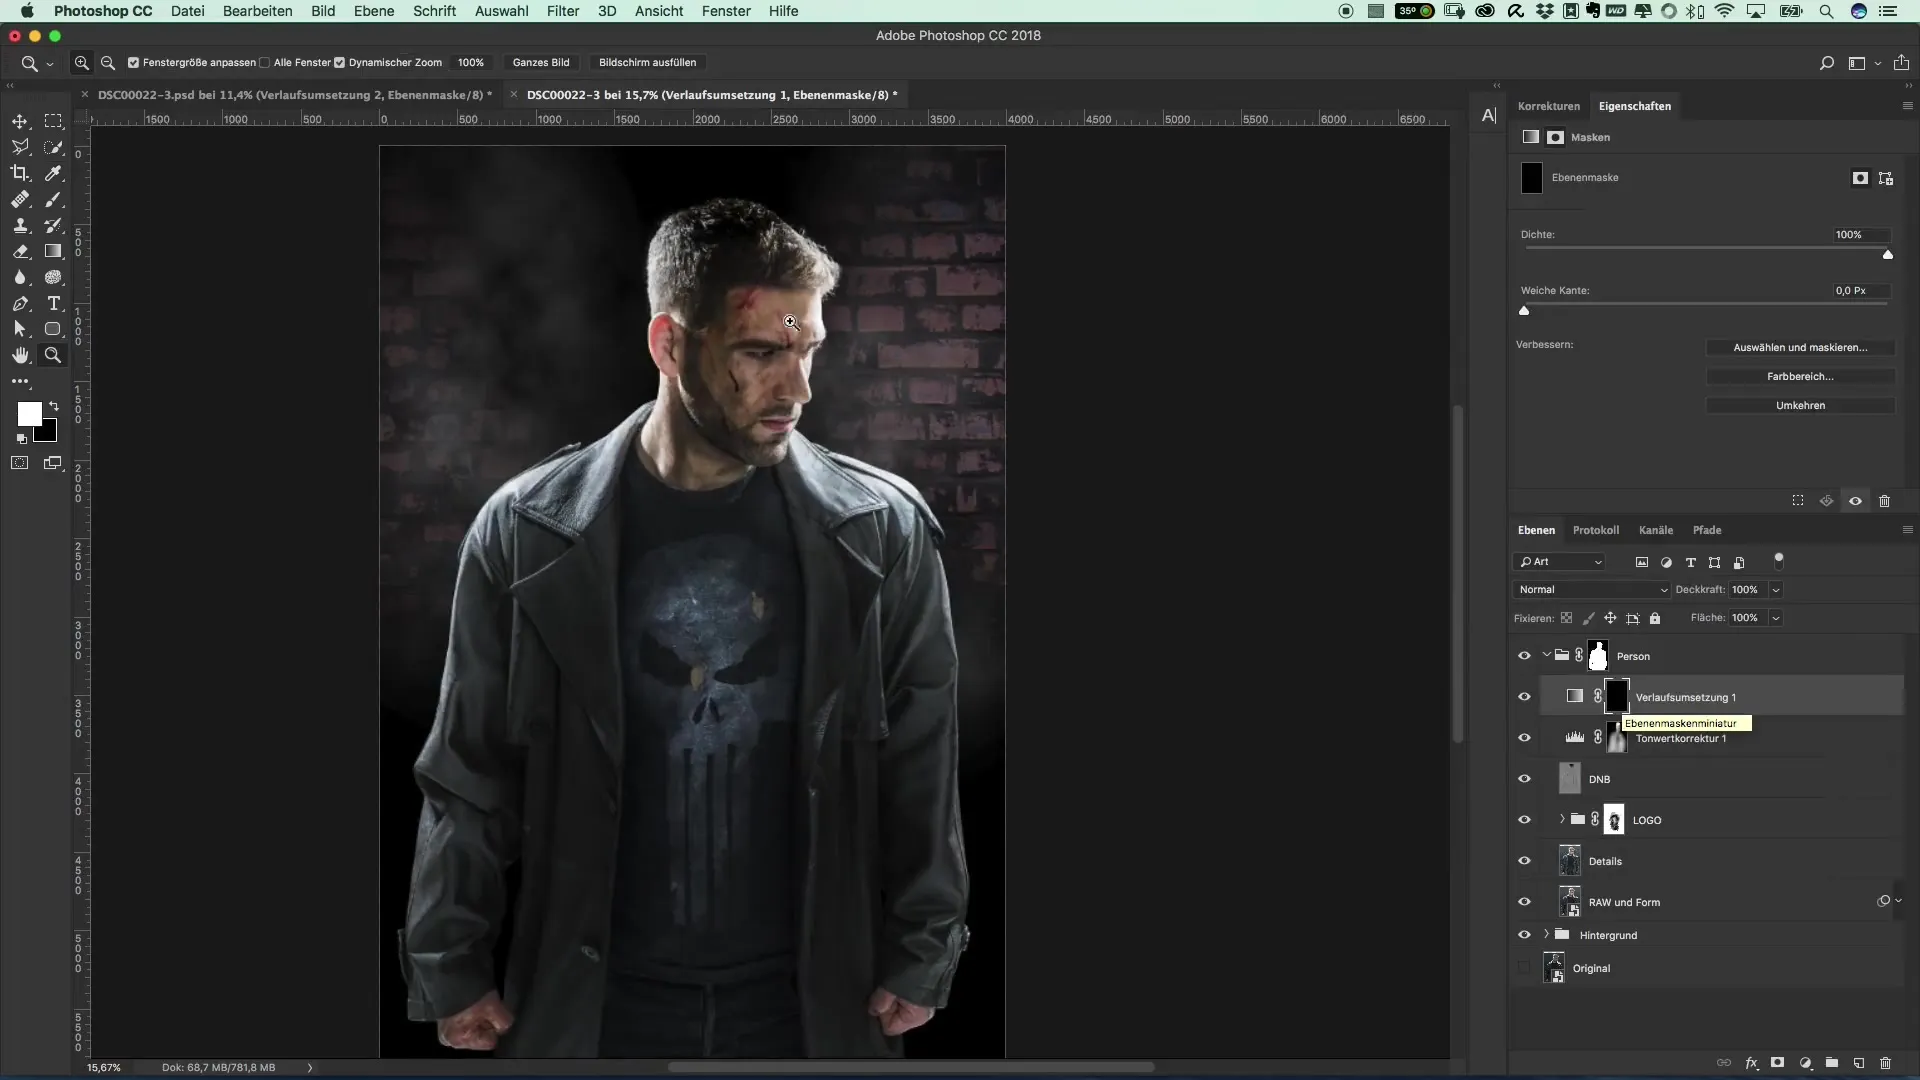Open the Layers panel menu
The height and width of the screenshot is (1080, 1920).
(x=1907, y=530)
